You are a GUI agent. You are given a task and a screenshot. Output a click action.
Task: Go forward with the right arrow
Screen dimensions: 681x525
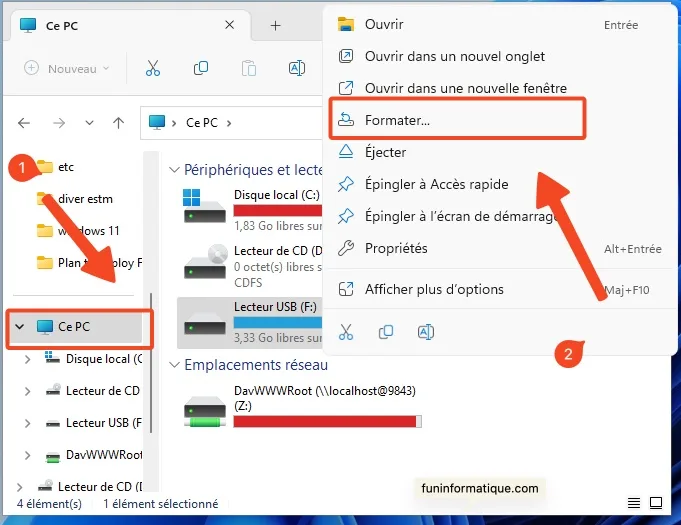point(59,123)
